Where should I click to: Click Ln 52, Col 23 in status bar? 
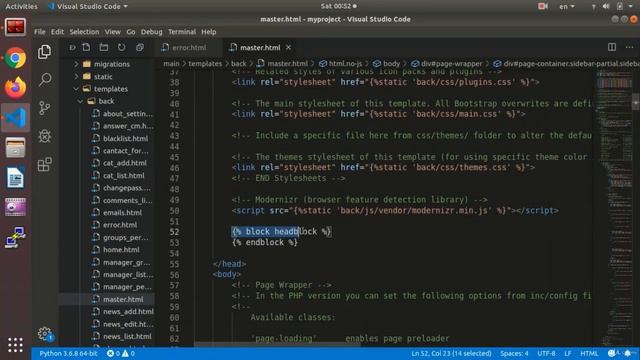(x=451, y=353)
